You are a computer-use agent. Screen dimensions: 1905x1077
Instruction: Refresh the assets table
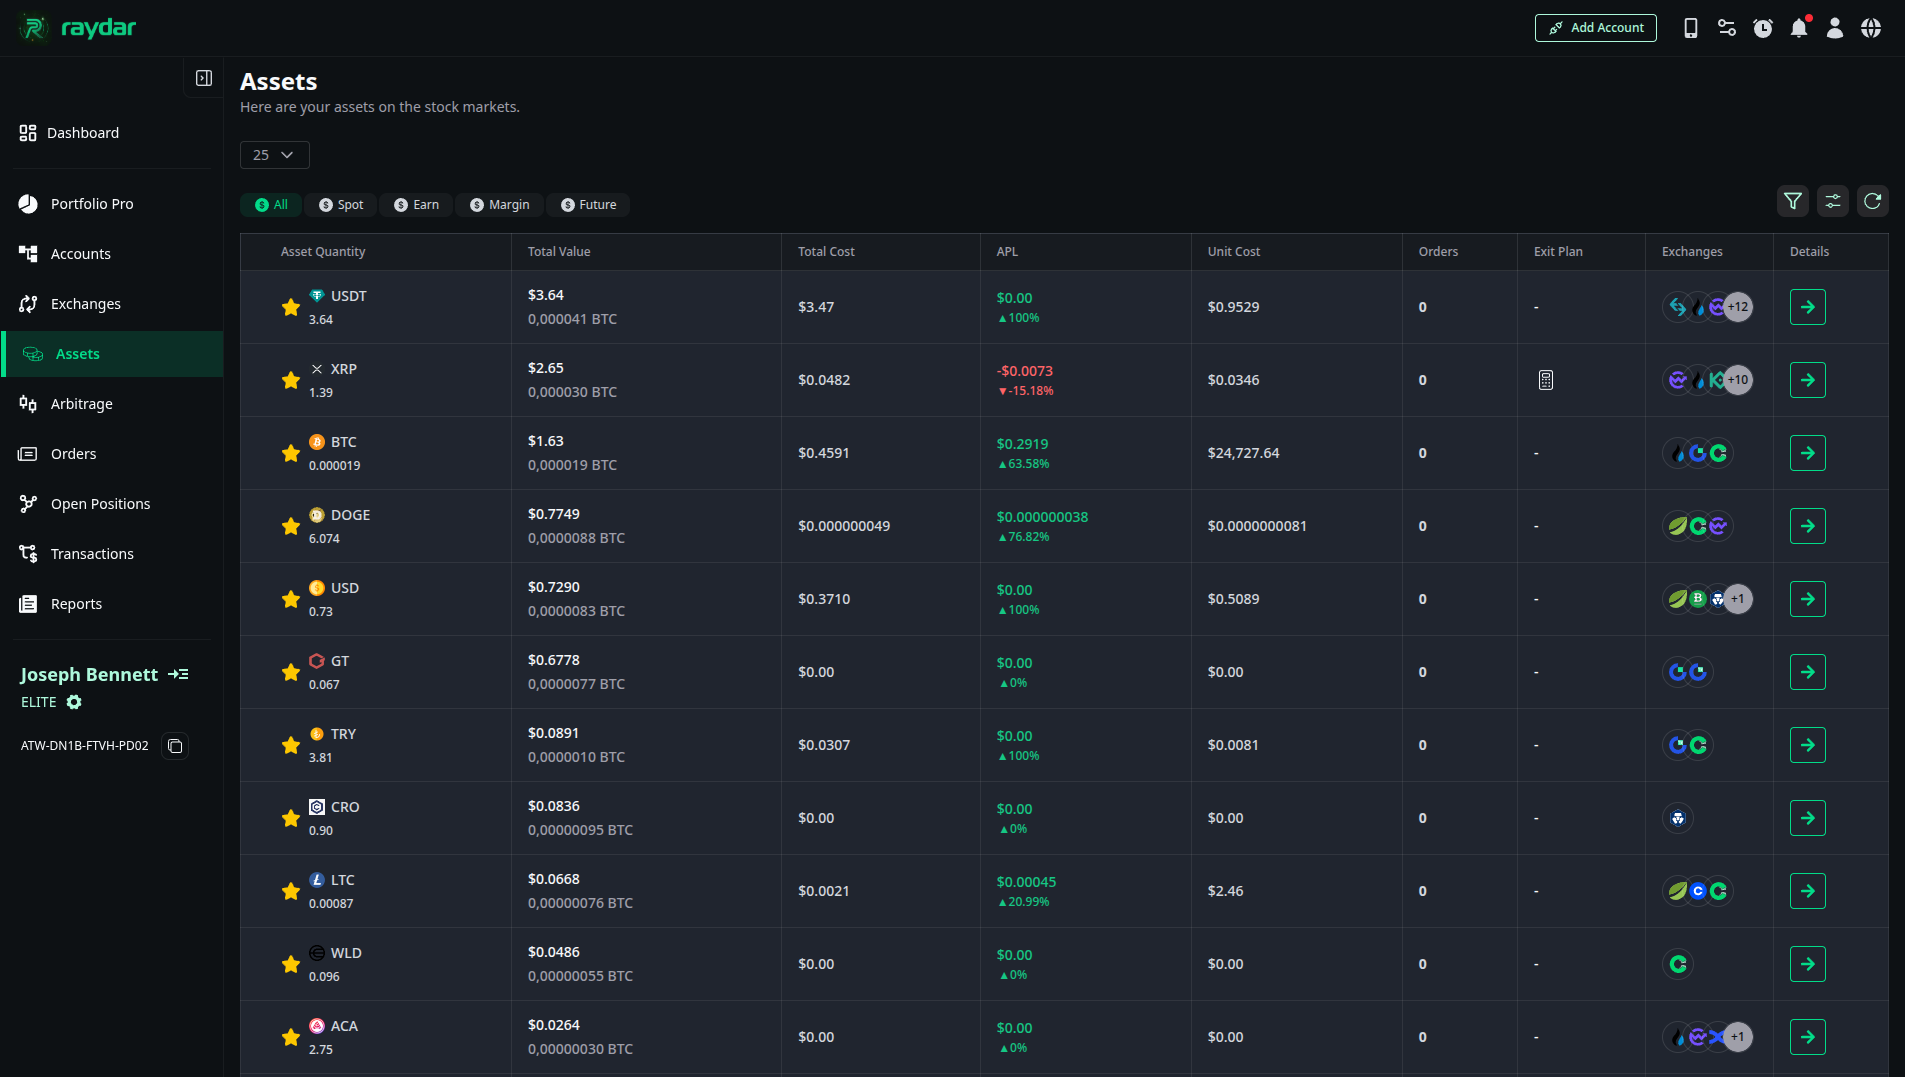tap(1872, 201)
